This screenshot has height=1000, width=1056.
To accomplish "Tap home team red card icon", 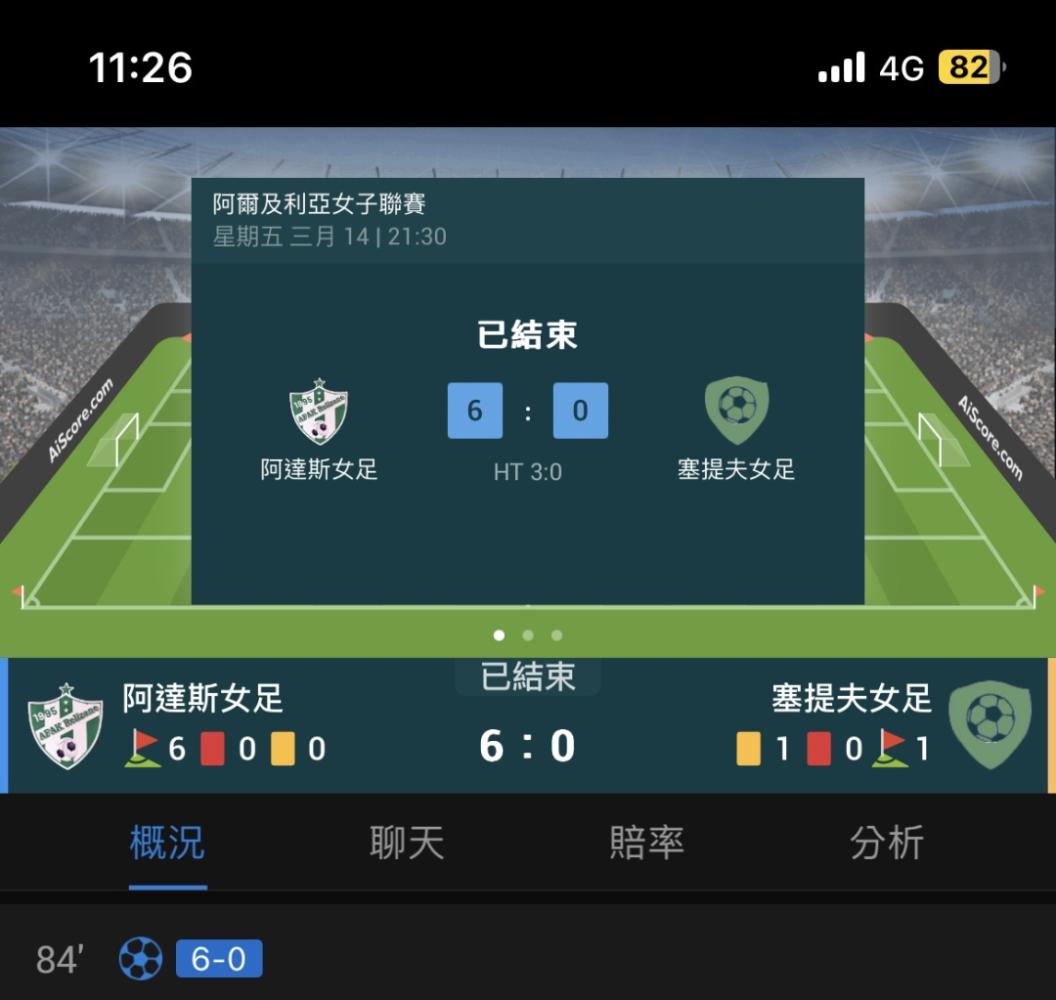I will (213, 749).
